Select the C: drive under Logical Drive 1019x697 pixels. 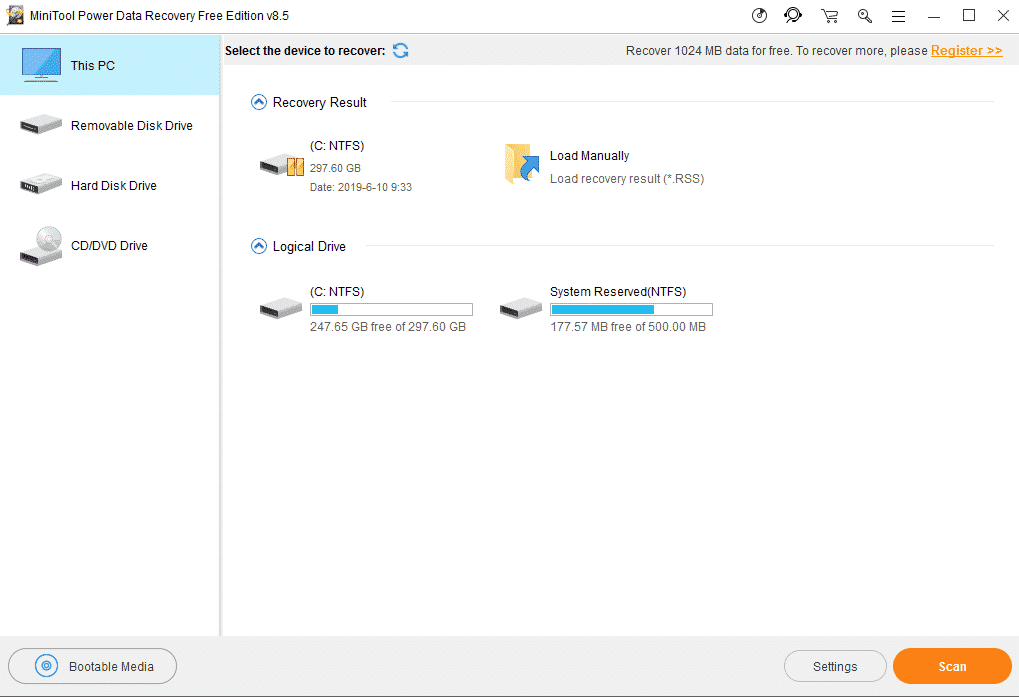280,308
